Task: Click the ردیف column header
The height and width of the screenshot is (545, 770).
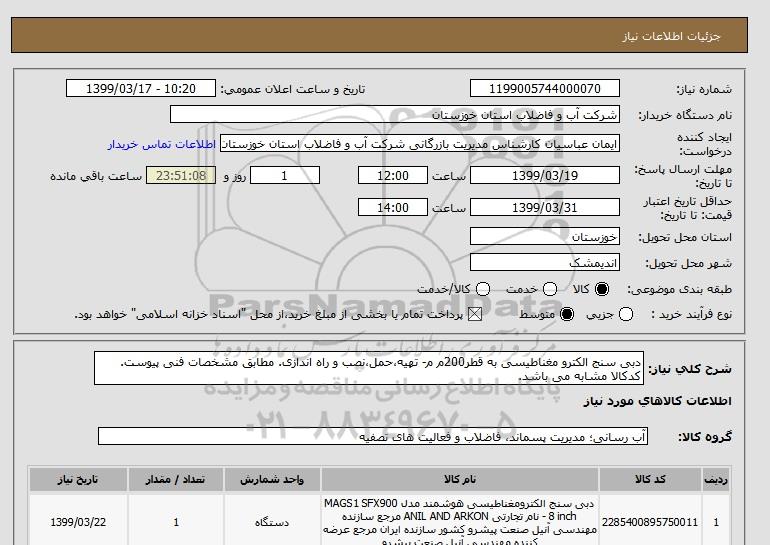Action: [x=716, y=480]
